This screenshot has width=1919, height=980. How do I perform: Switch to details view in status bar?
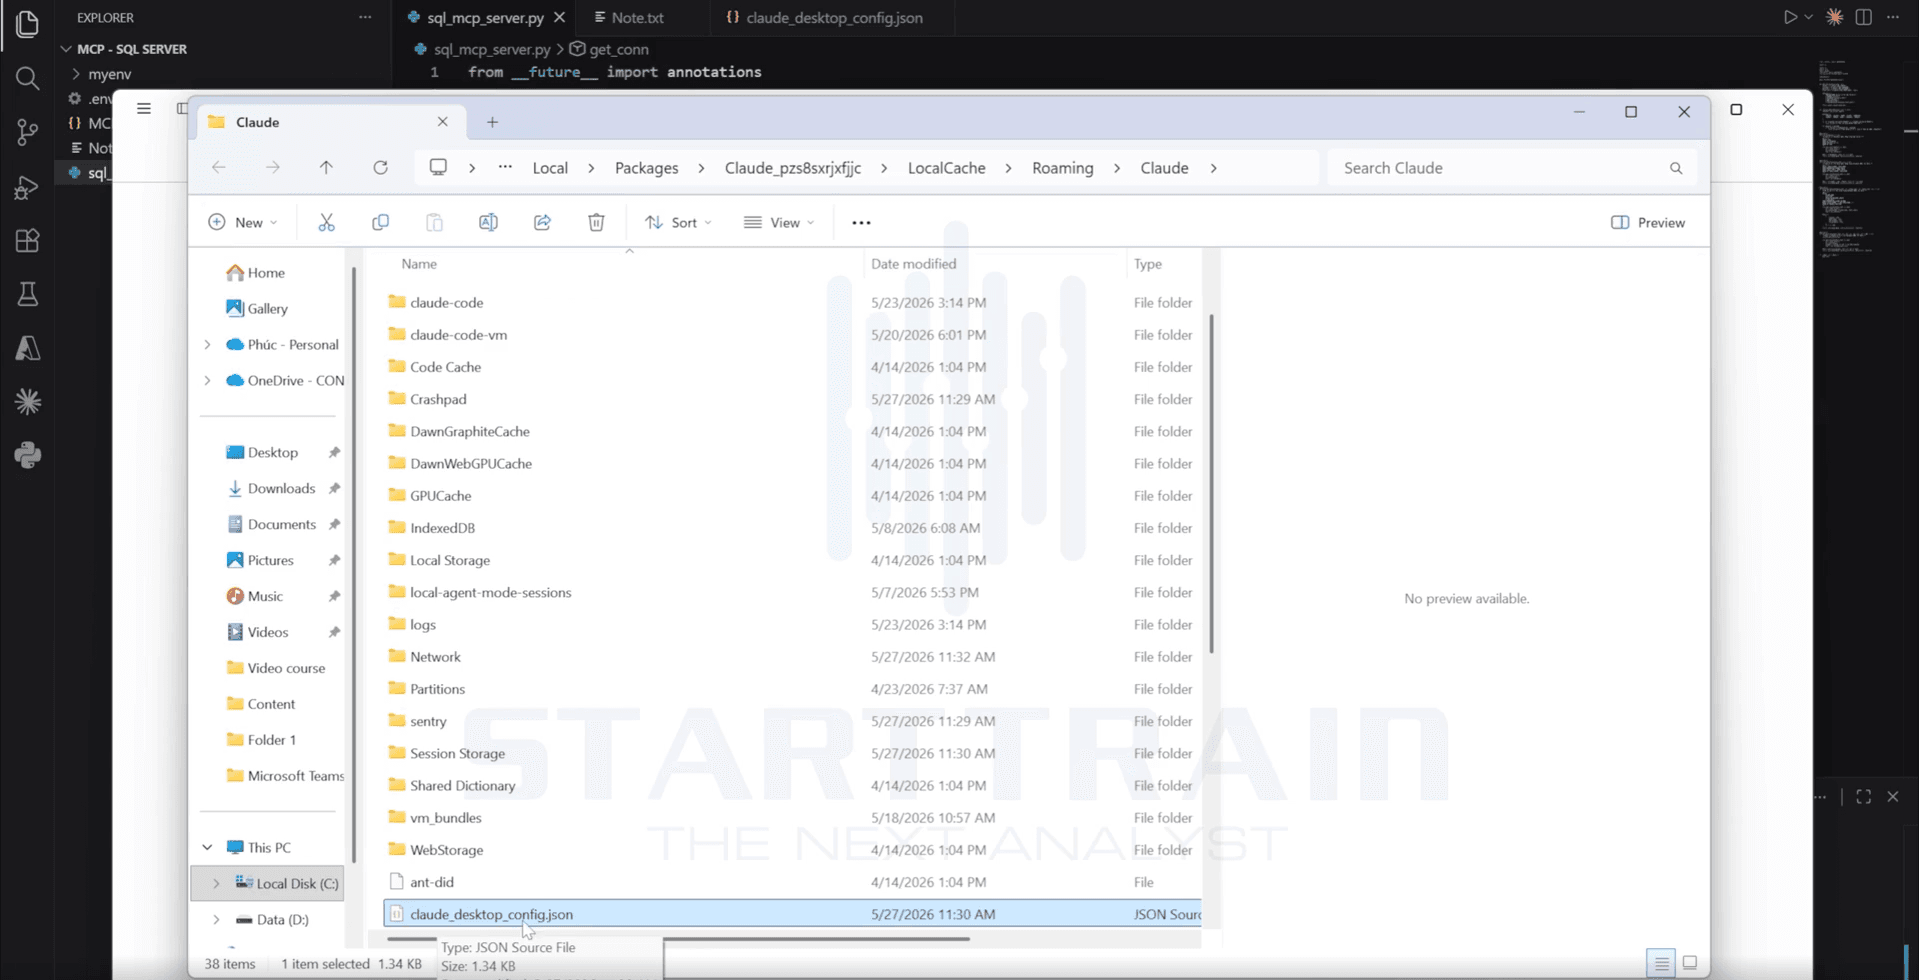pyautogui.click(x=1661, y=963)
